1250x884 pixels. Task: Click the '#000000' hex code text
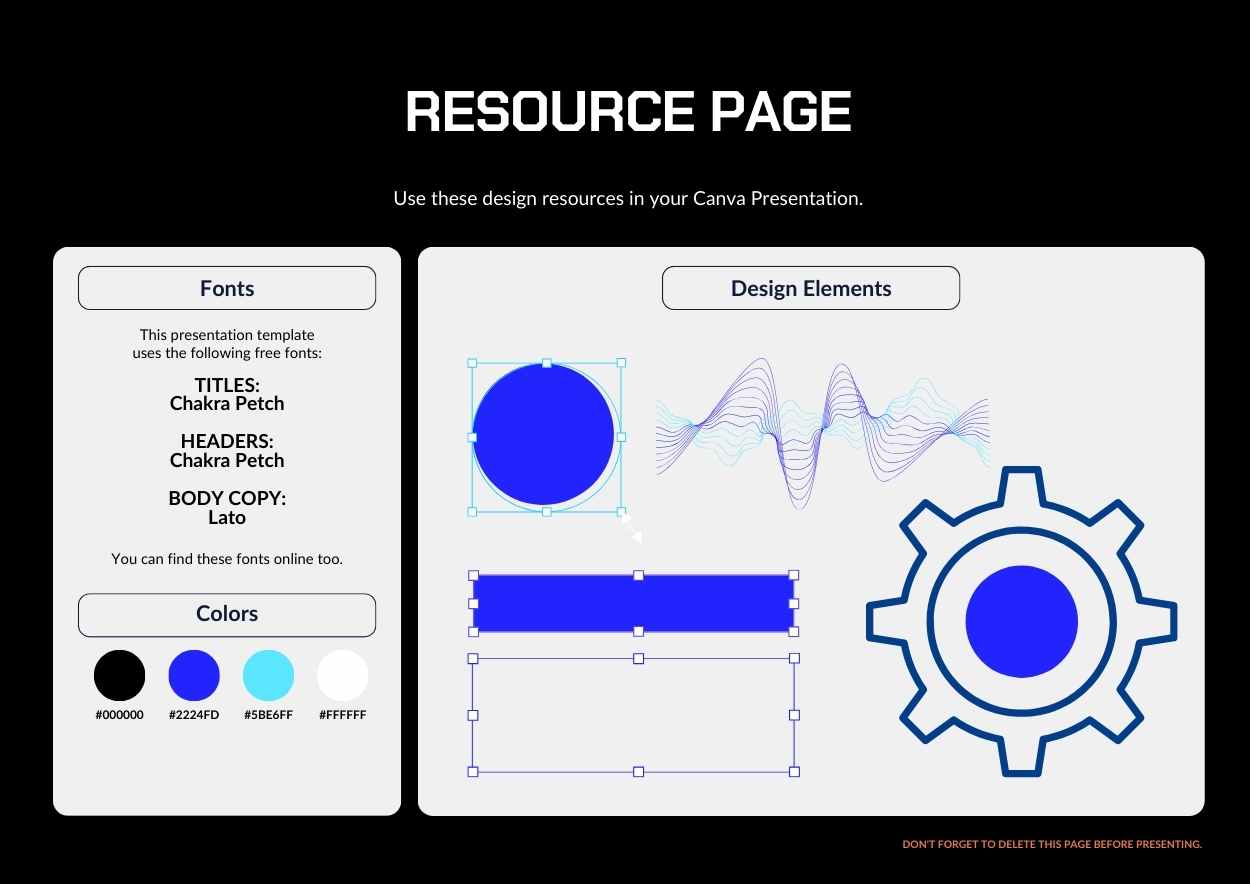click(119, 715)
